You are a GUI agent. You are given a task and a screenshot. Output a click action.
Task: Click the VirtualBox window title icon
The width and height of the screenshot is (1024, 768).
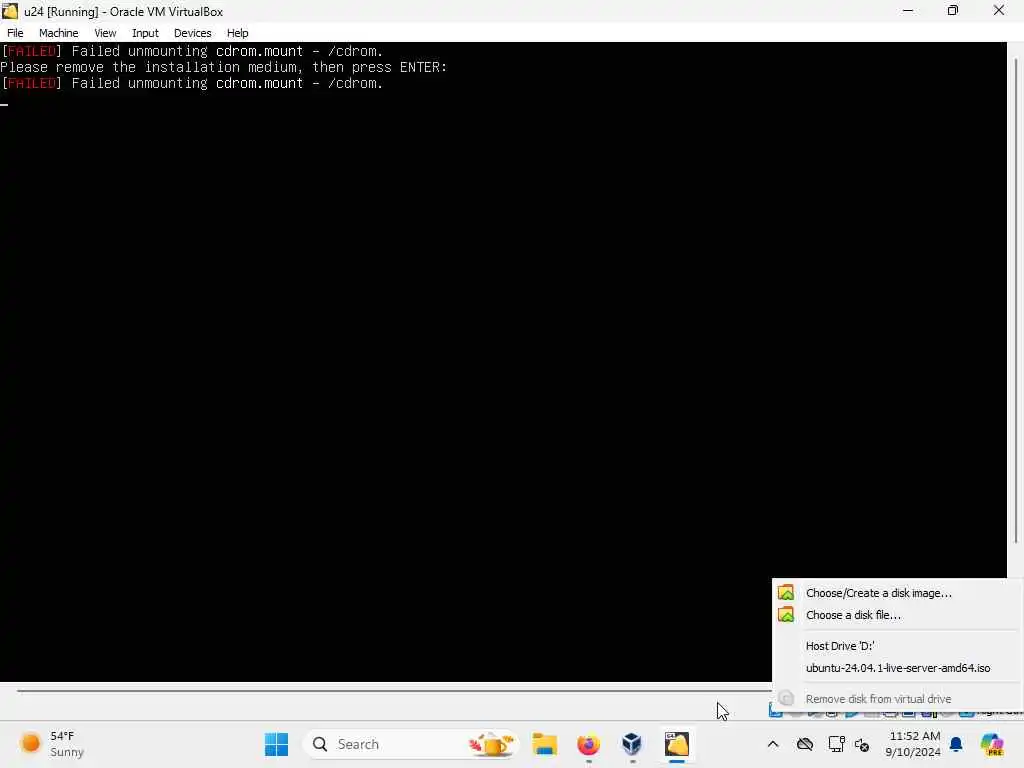pyautogui.click(x=10, y=11)
